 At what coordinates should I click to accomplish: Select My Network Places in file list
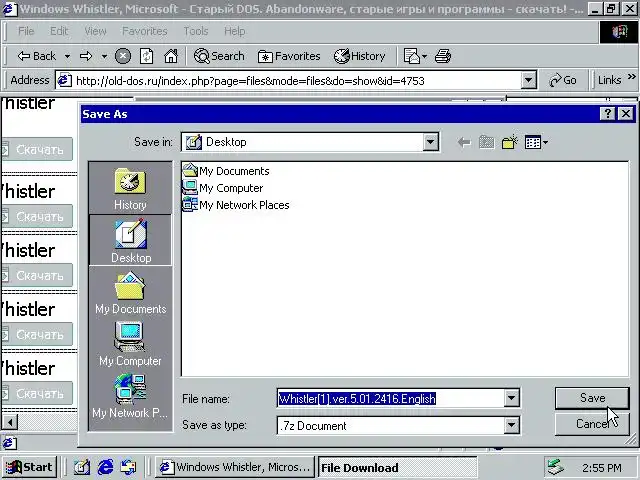point(236,204)
